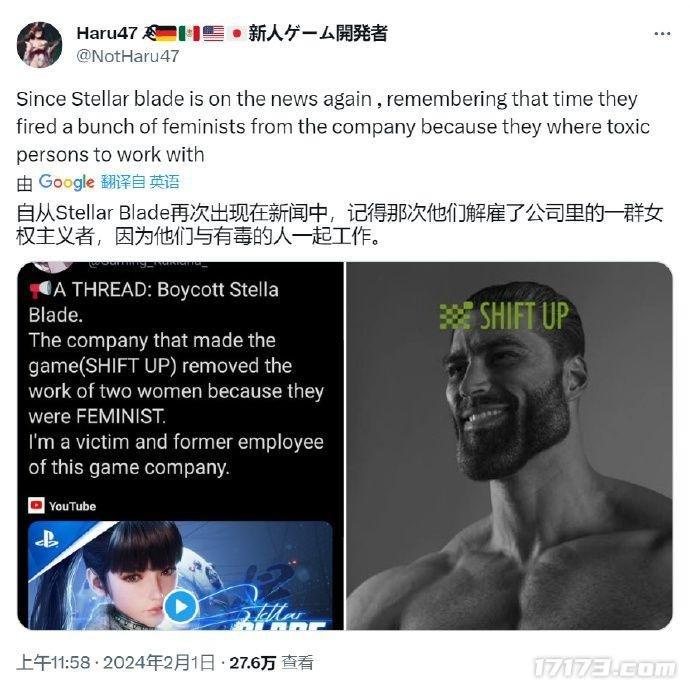Play the Stellar Blade video preview
This screenshot has height=689, width=690.
click(180, 606)
